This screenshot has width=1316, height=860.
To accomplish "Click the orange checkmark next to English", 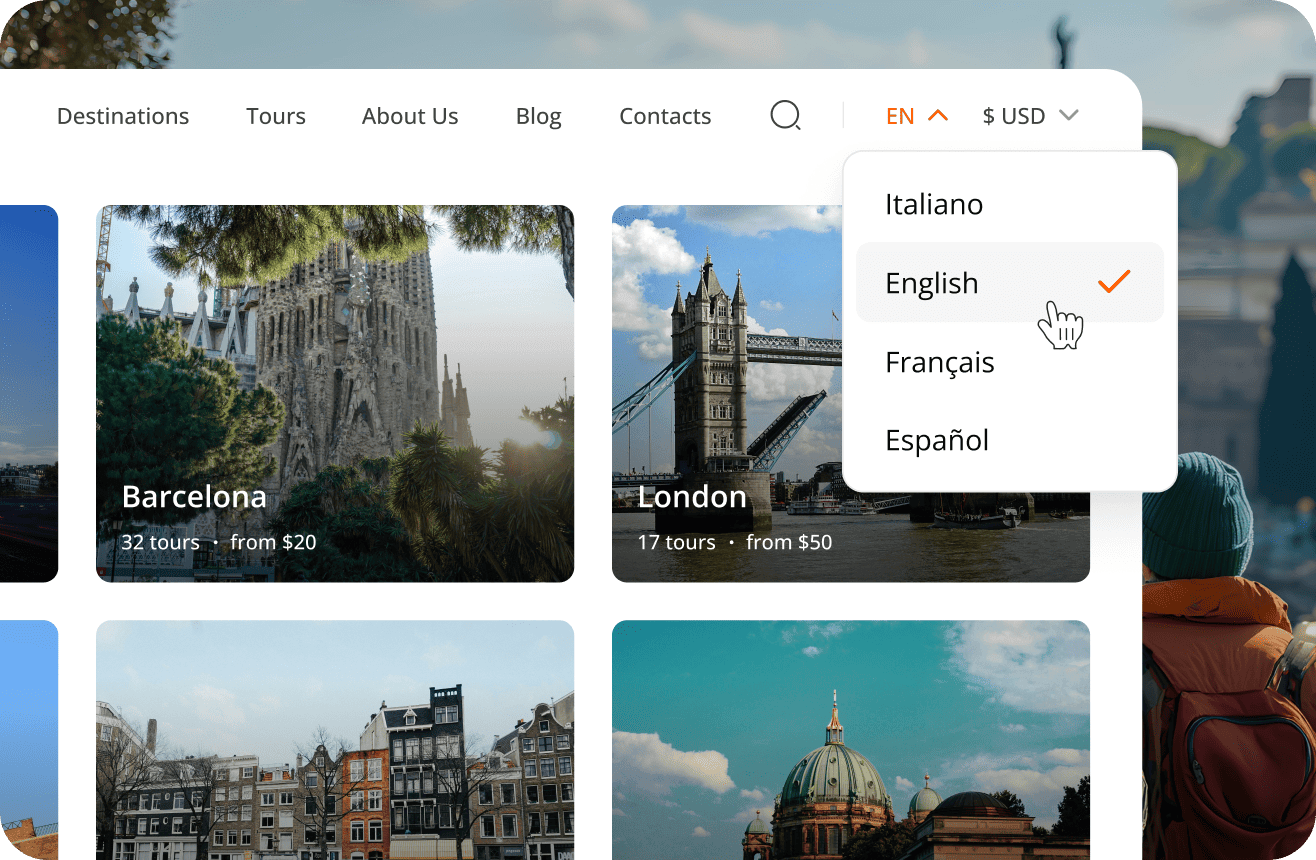I will click(x=1113, y=282).
